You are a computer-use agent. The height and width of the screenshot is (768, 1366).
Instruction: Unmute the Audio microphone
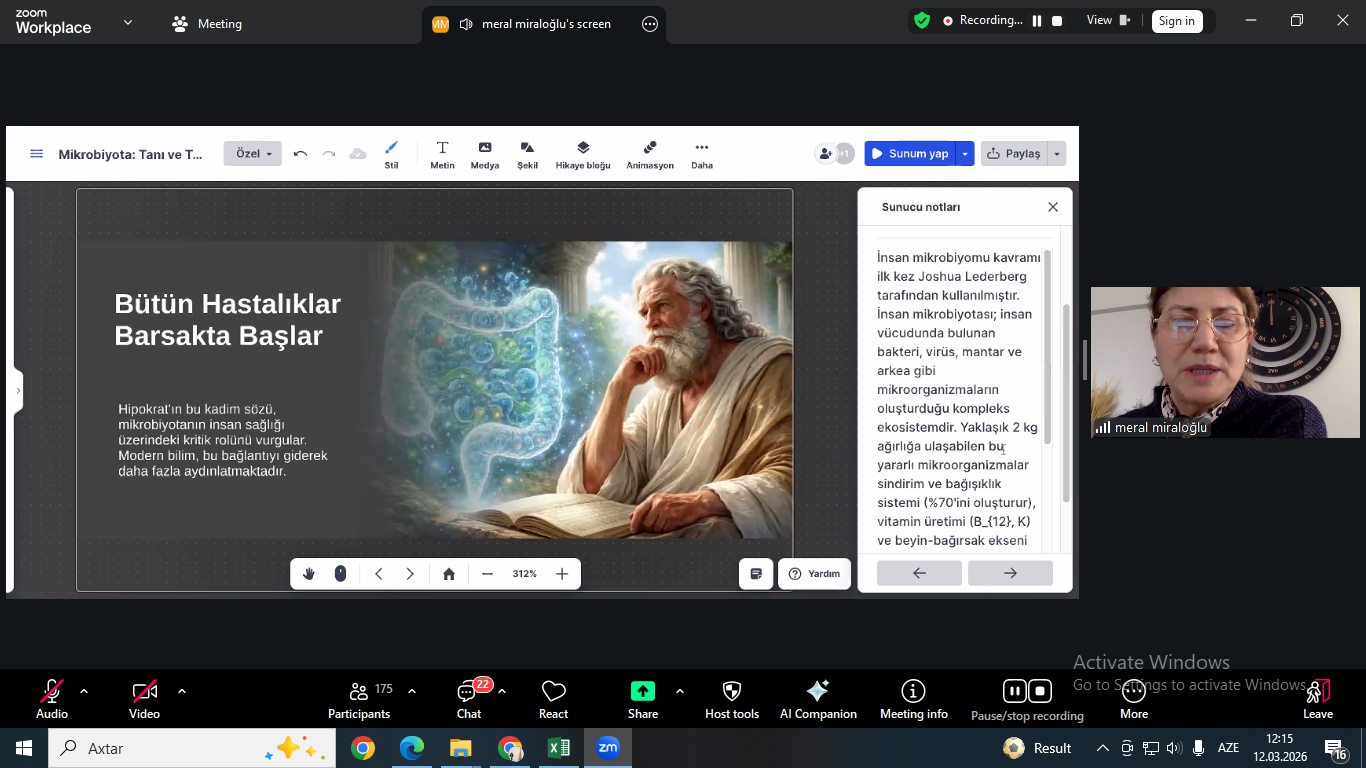[x=52, y=692]
